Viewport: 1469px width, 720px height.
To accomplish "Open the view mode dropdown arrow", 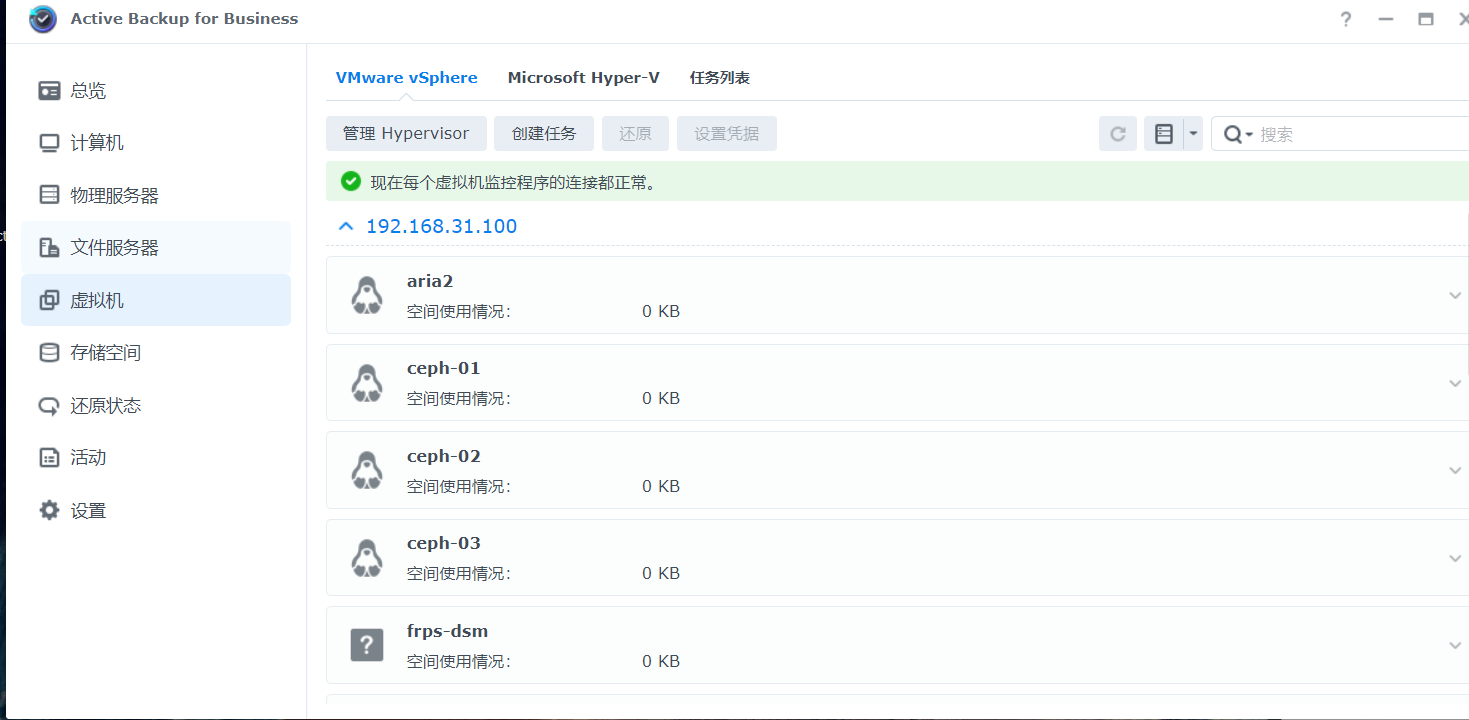I will pyautogui.click(x=1193, y=134).
